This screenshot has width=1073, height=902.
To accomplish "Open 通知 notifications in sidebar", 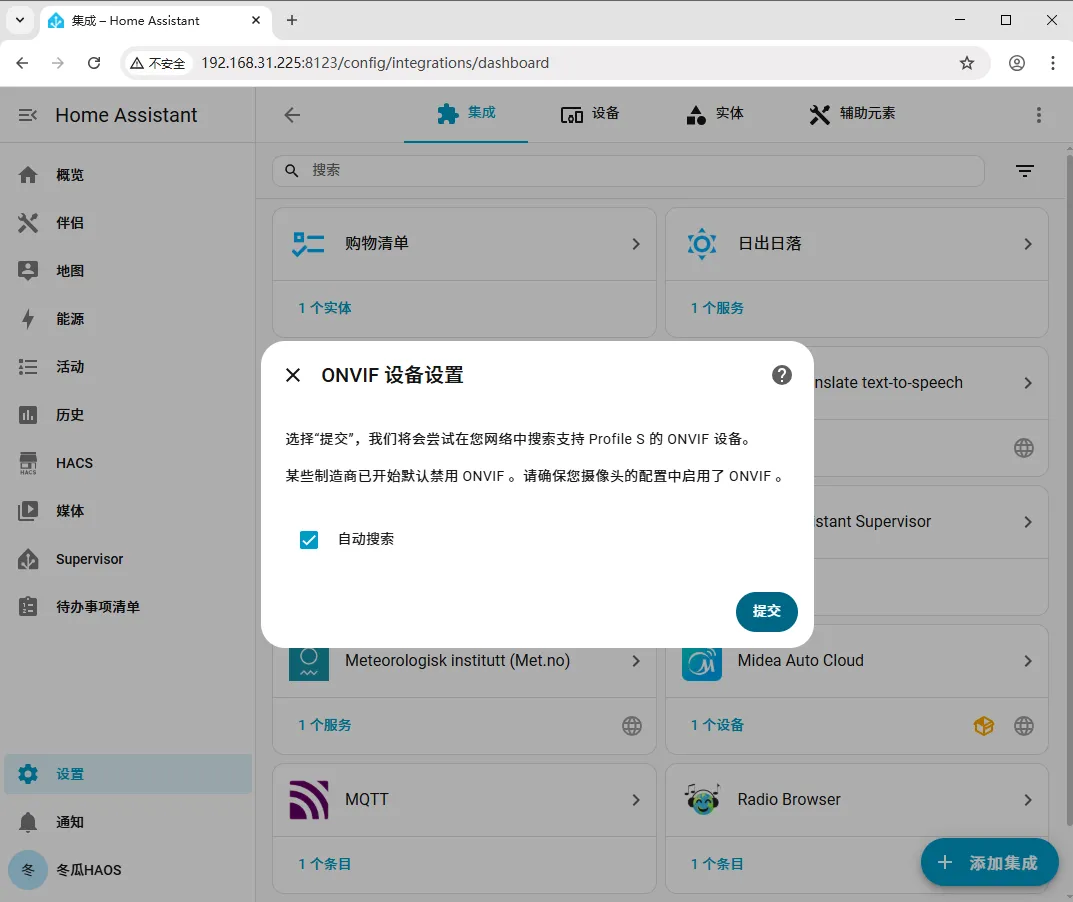I will click(x=127, y=822).
